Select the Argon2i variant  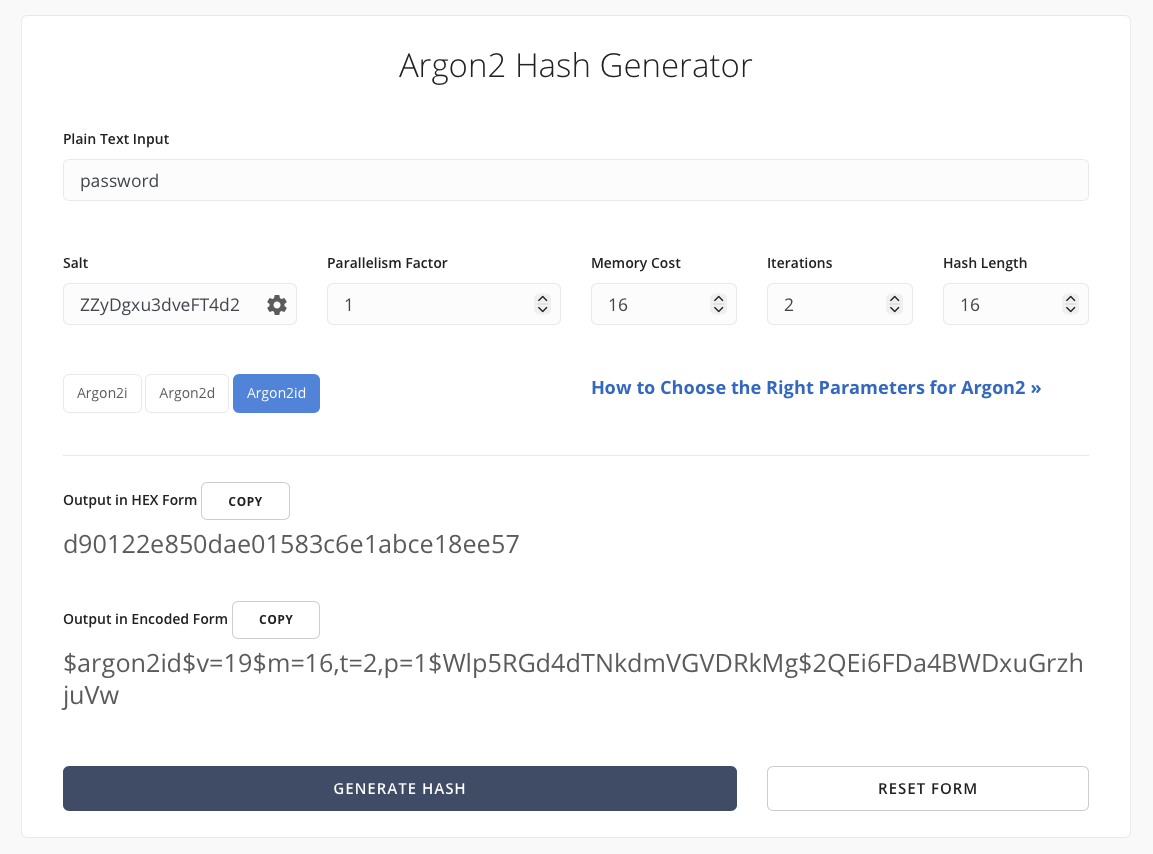coord(103,393)
